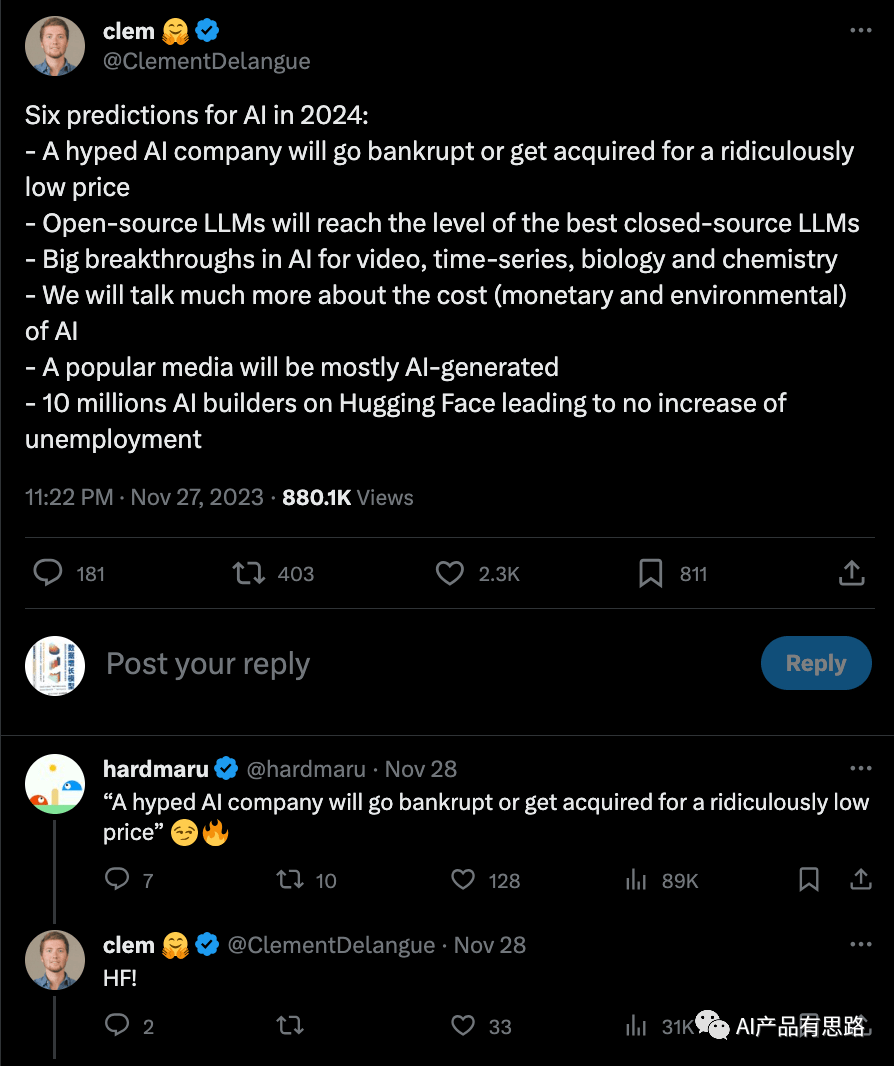Bookmark the main tweet by clem

pos(651,573)
